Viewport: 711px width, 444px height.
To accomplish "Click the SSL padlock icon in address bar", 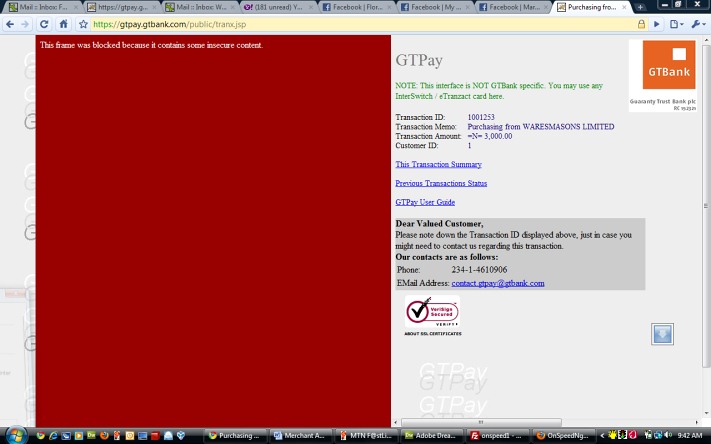I will pos(641,24).
